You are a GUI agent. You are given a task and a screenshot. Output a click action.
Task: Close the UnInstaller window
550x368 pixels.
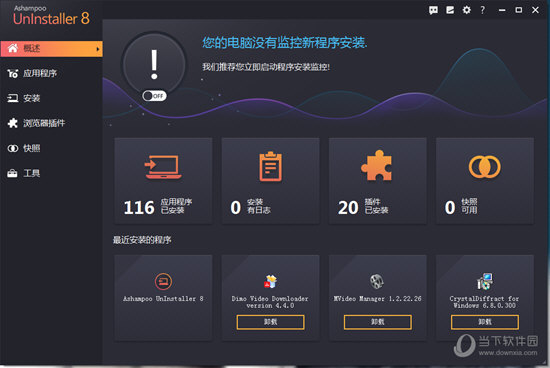535,10
